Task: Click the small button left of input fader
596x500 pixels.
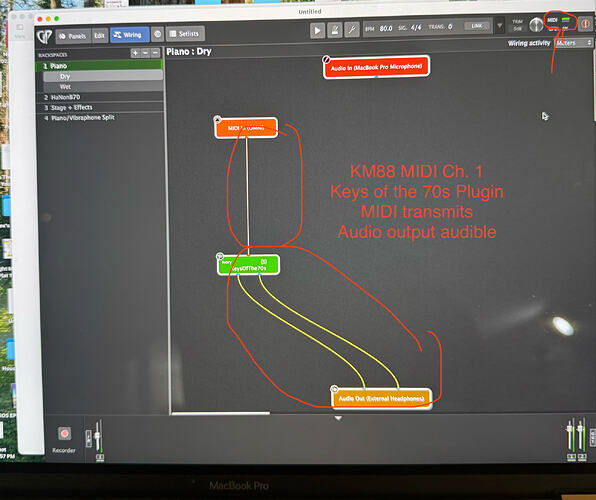Action: point(89,439)
